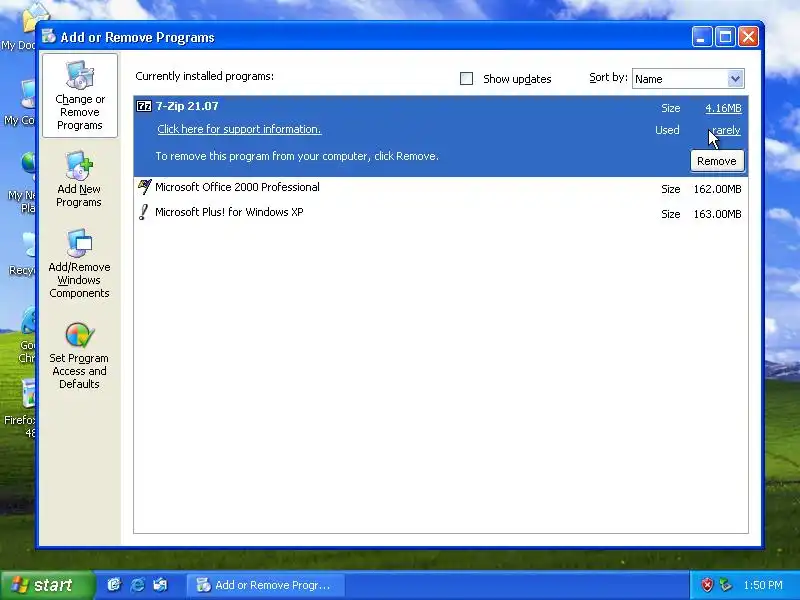Open the 7-Zip support information link
The width and height of the screenshot is (800, 600).
point(239,129)
